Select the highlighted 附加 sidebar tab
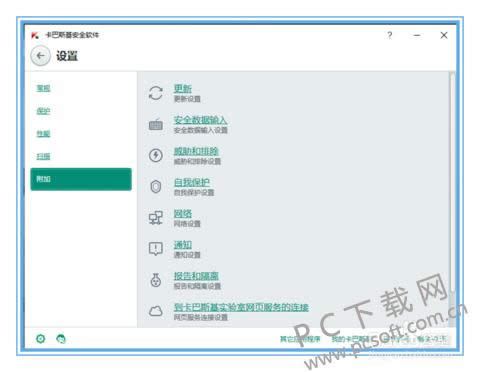This screenshot has height=372, width=480. coord(81,179)
